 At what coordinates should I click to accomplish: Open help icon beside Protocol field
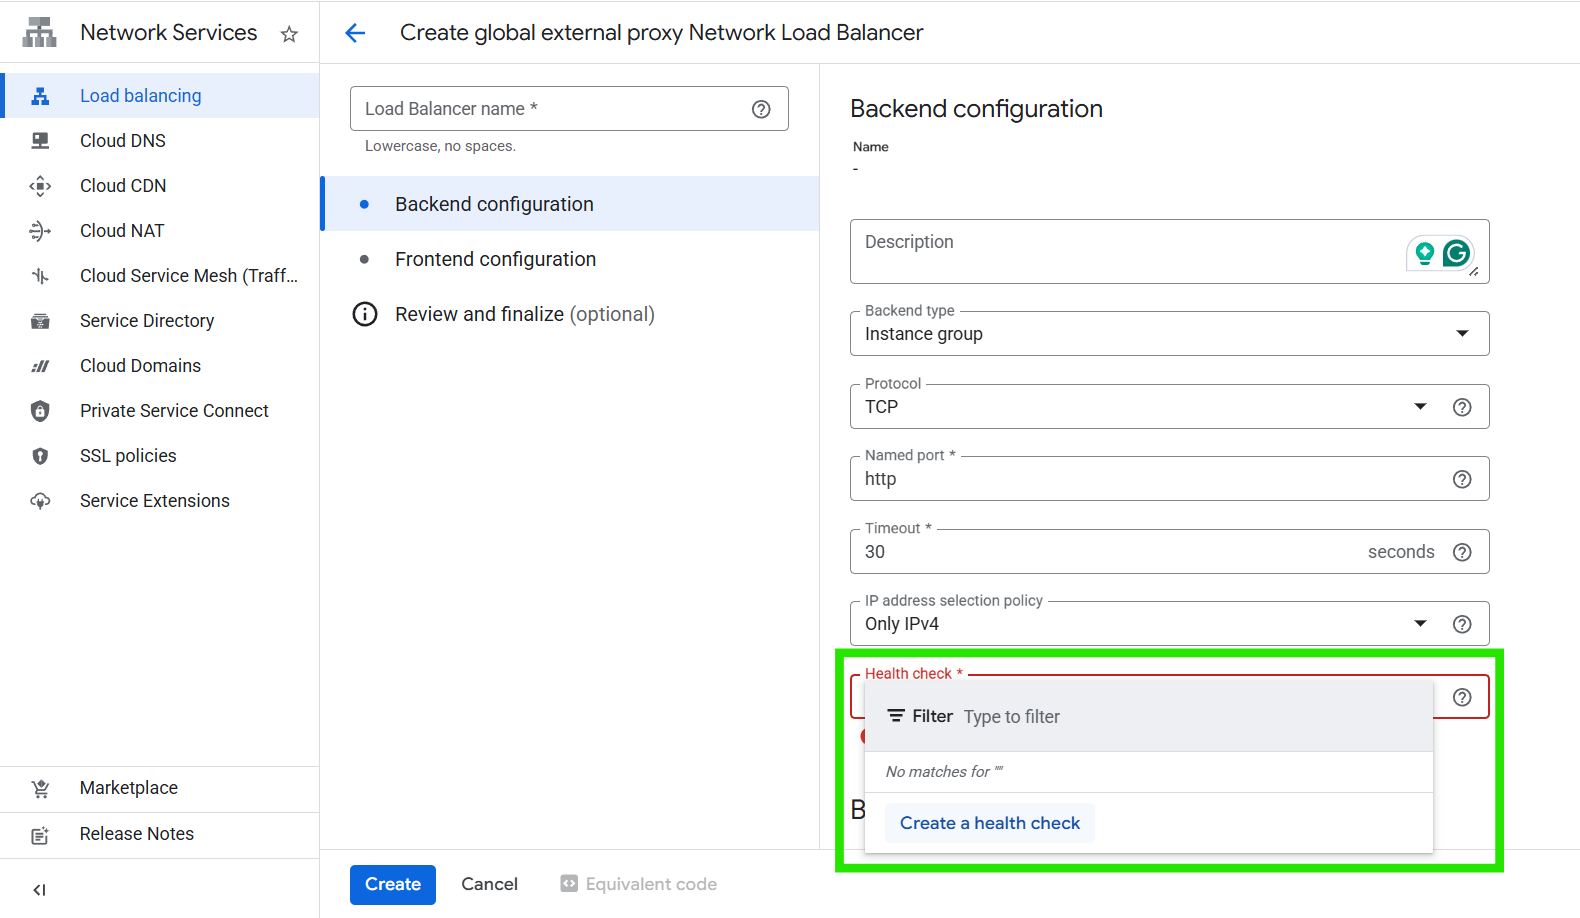[x=1461, y=407]
